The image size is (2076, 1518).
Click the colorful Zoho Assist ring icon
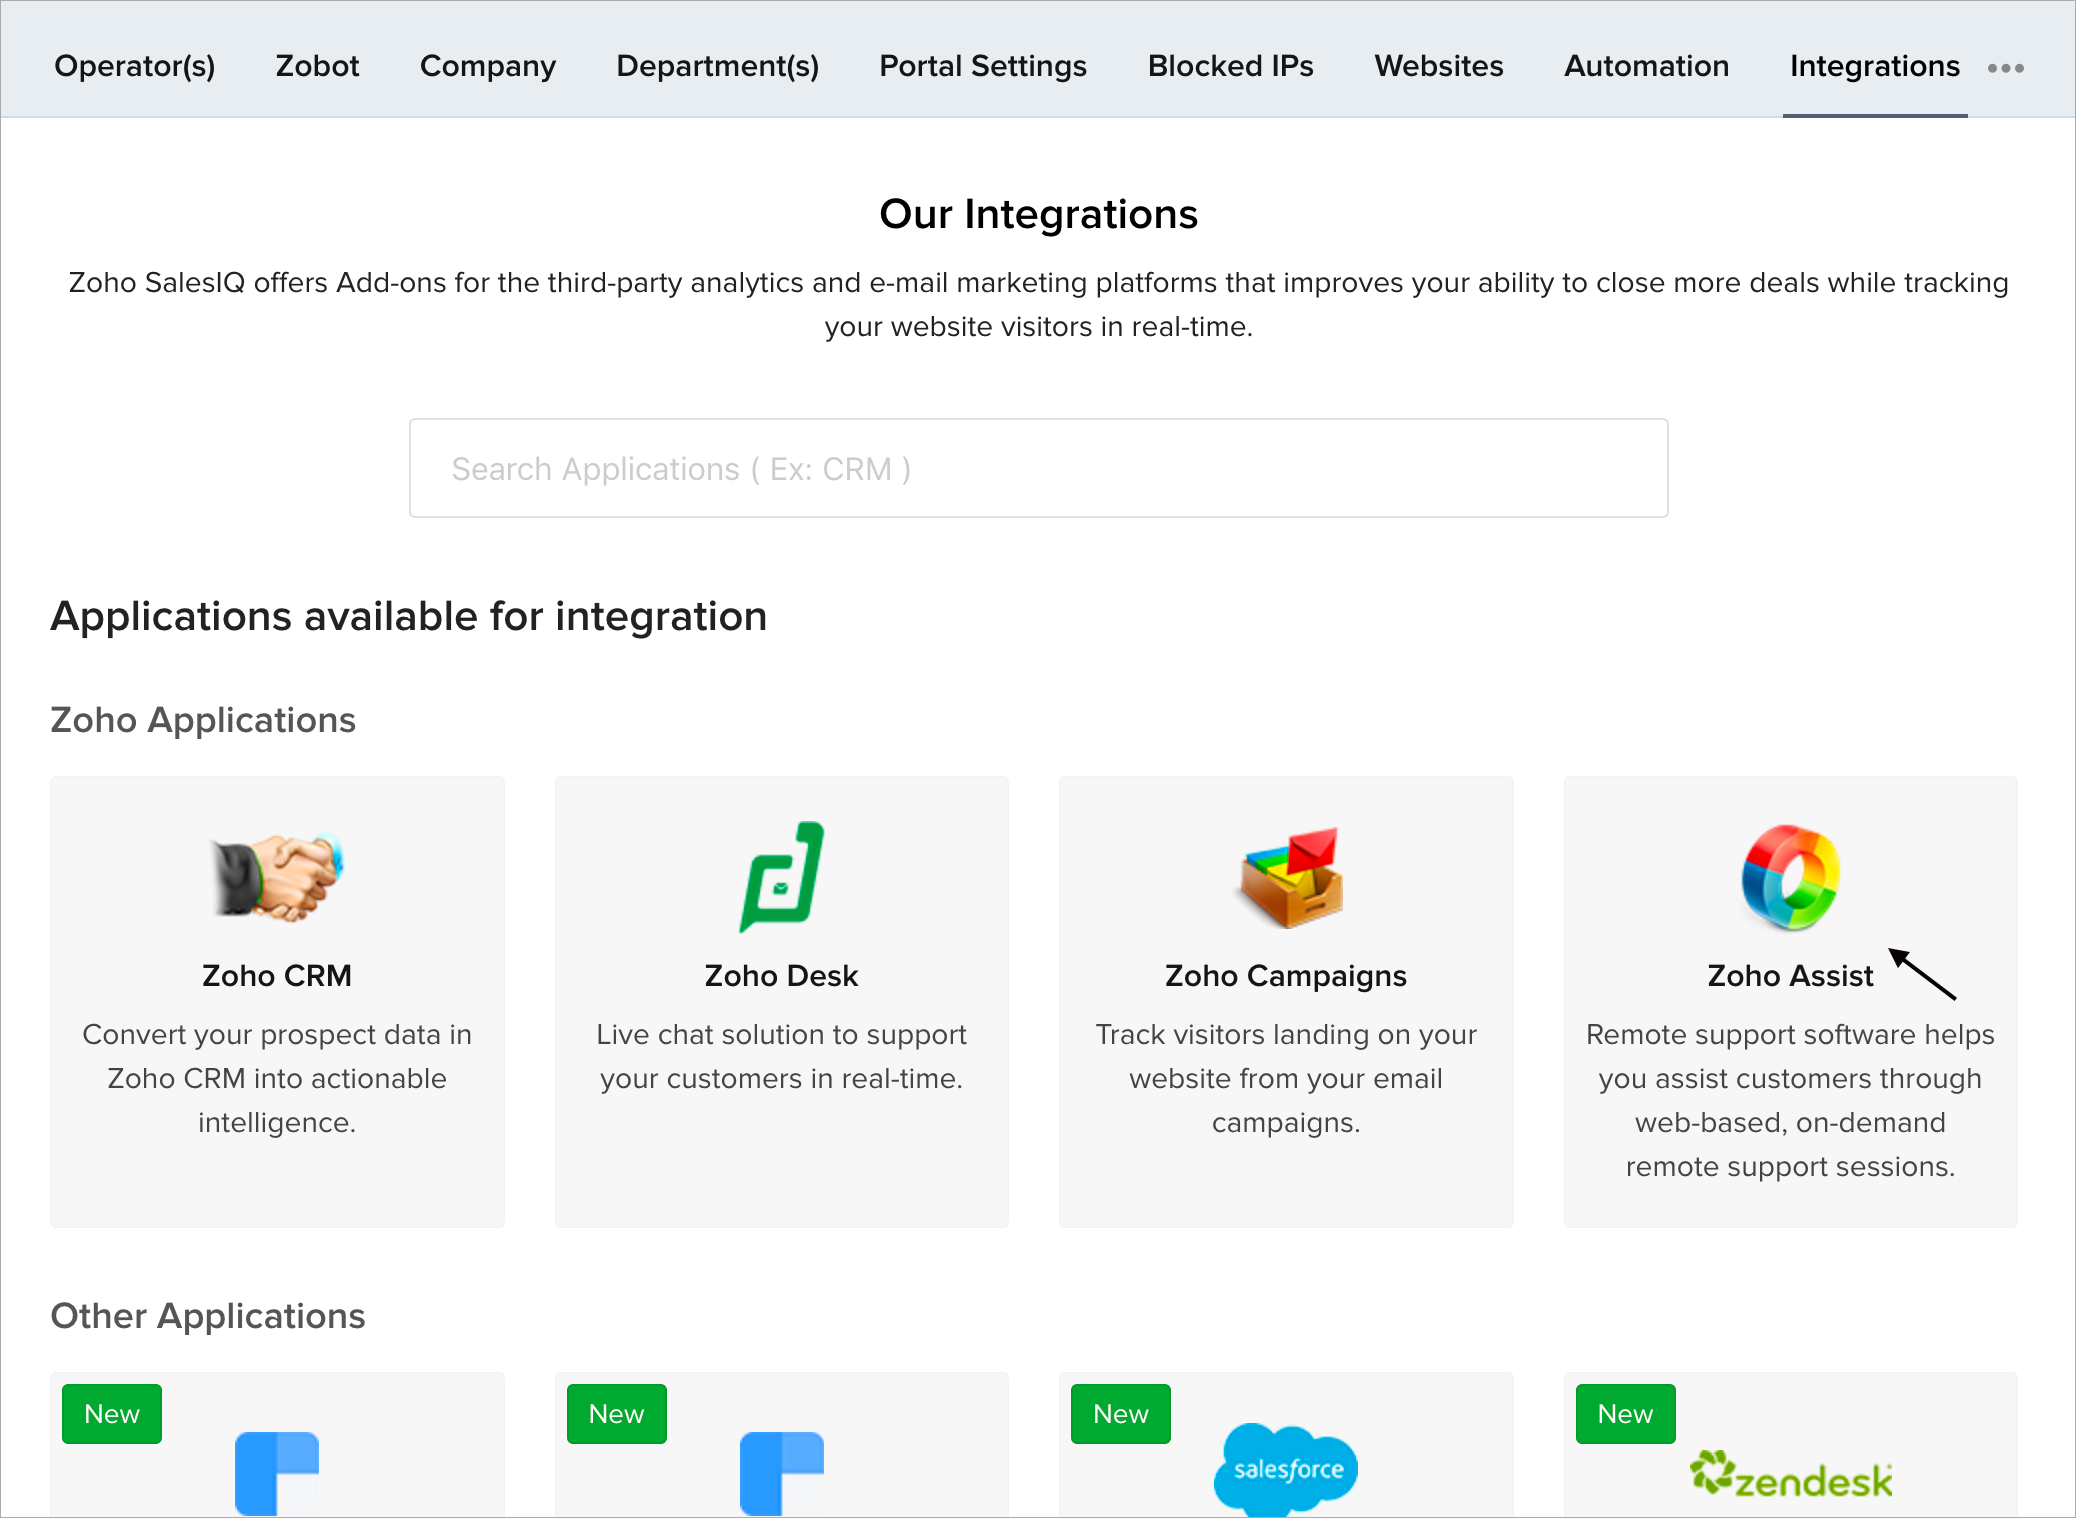point(1790,877)
